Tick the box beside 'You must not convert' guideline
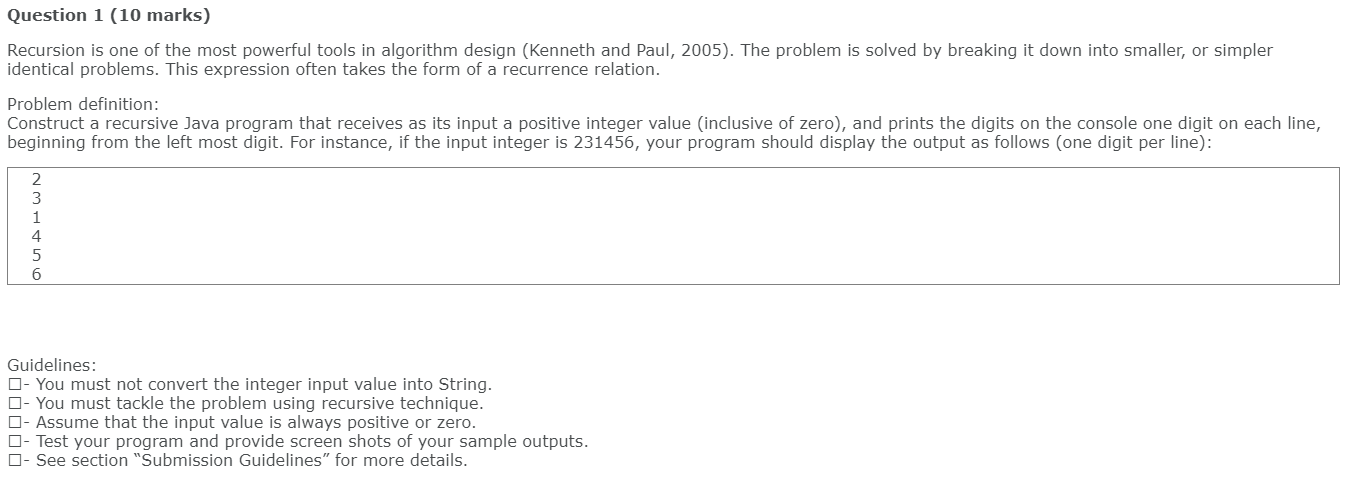The height and width of the screenshot is (481, 1345). coord(13,385)
